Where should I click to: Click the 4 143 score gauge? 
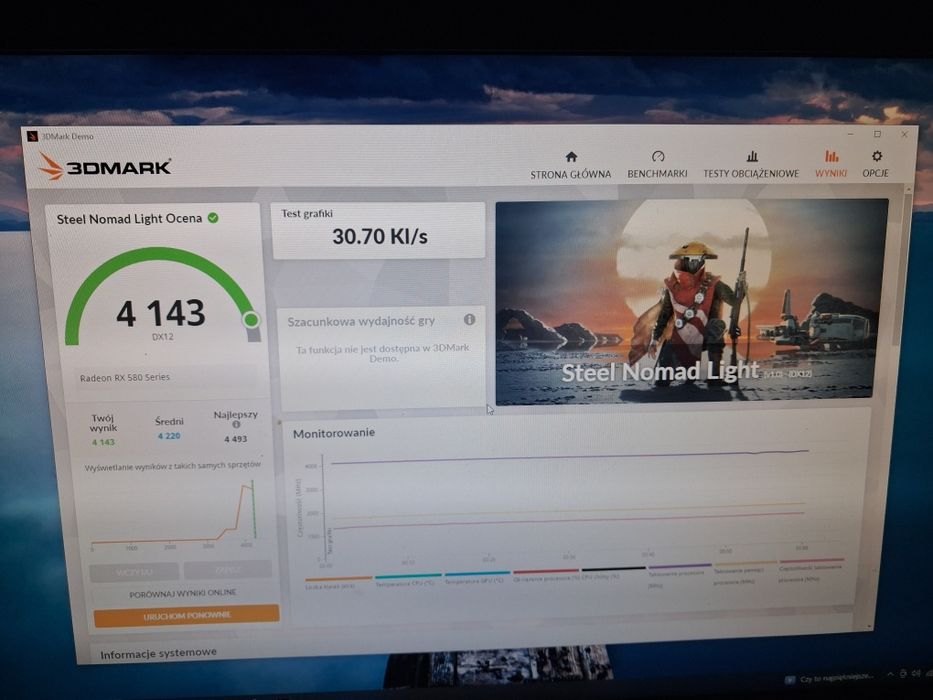click(x=162, y=298)
